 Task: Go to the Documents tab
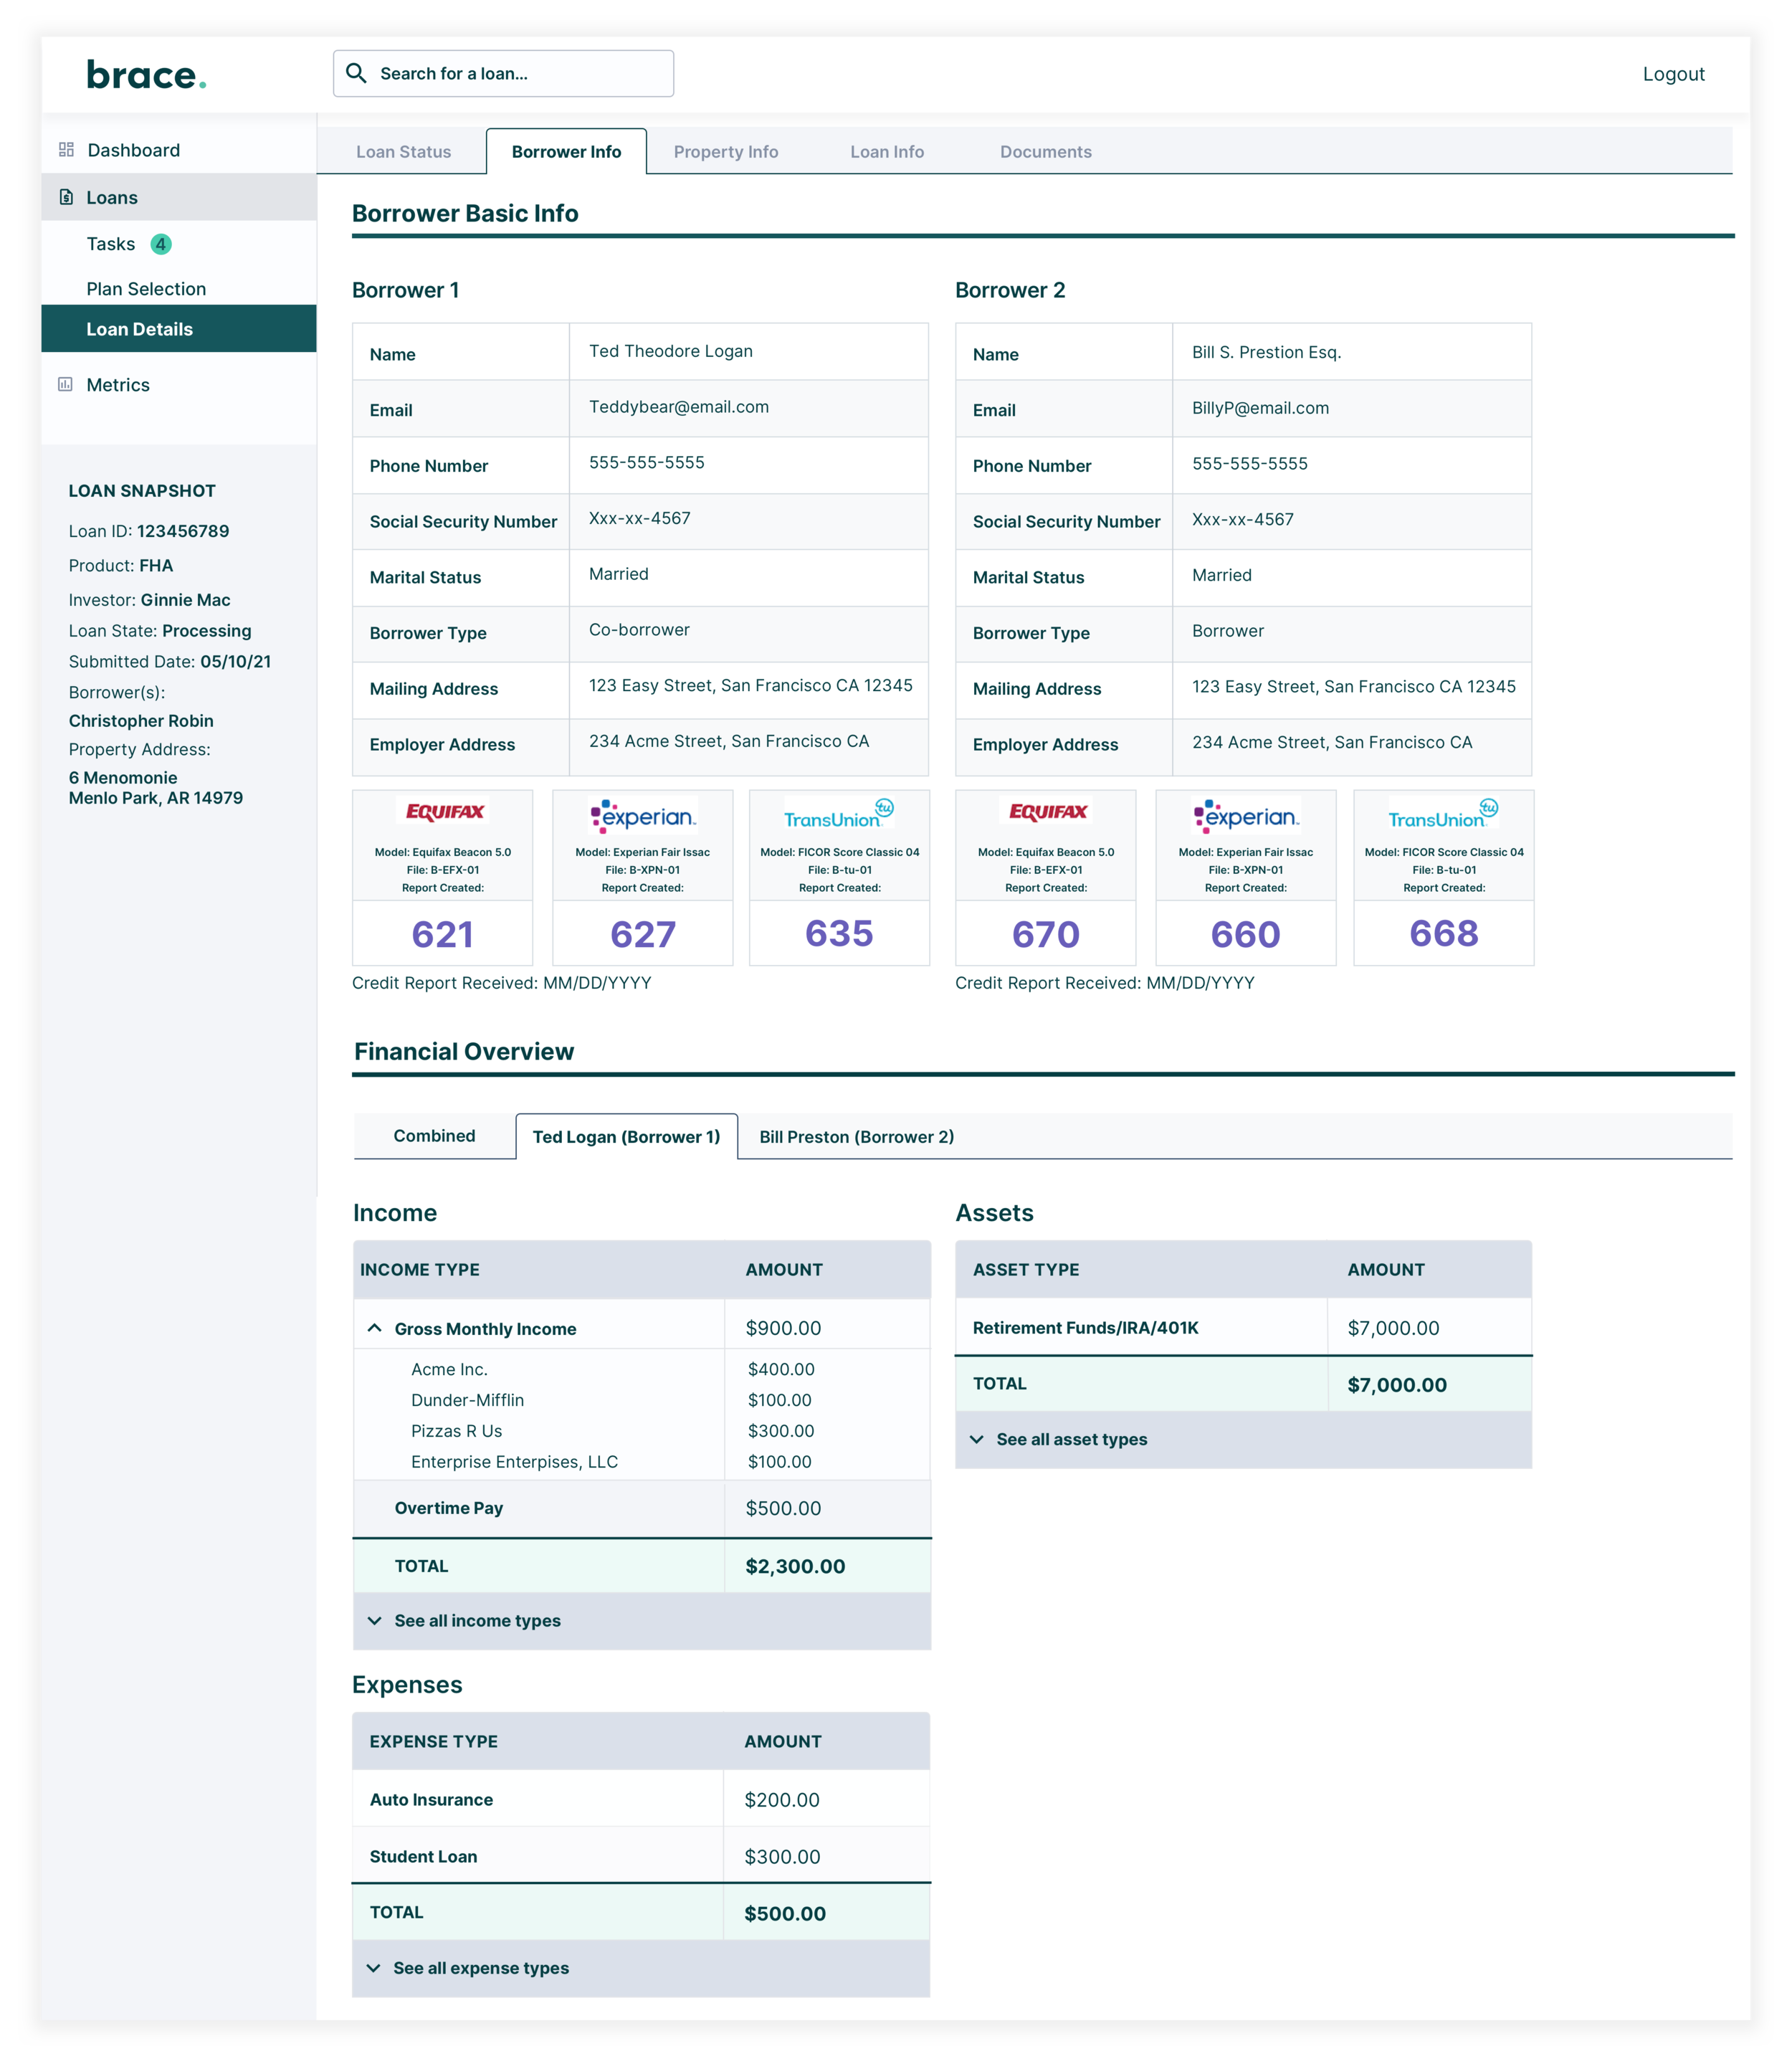[x=1046, y=152]
